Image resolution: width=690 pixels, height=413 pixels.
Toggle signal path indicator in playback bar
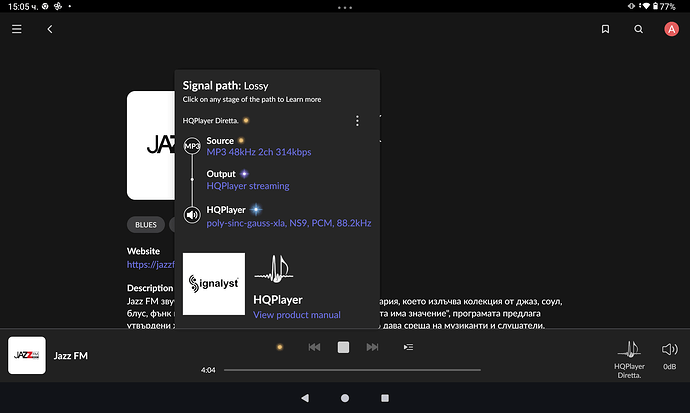click(279, 347)
